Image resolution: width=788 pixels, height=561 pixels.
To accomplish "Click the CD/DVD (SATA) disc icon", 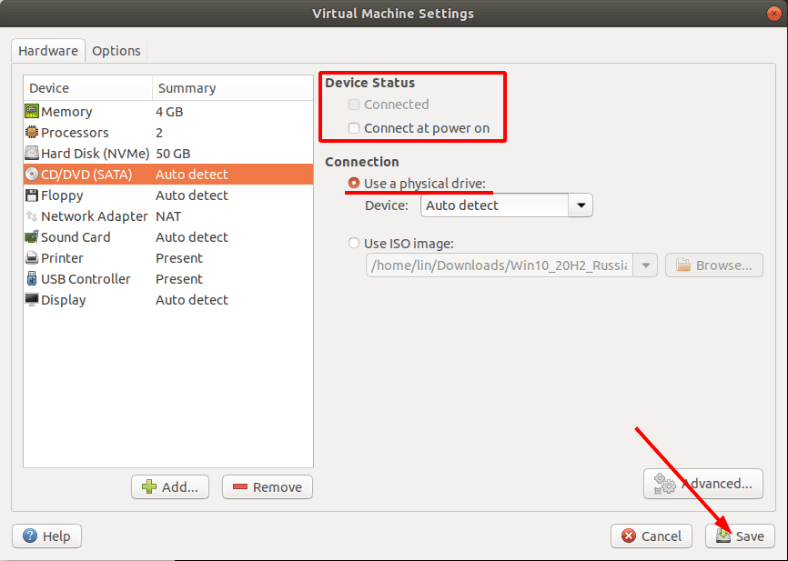I will (x=32, y=174).
